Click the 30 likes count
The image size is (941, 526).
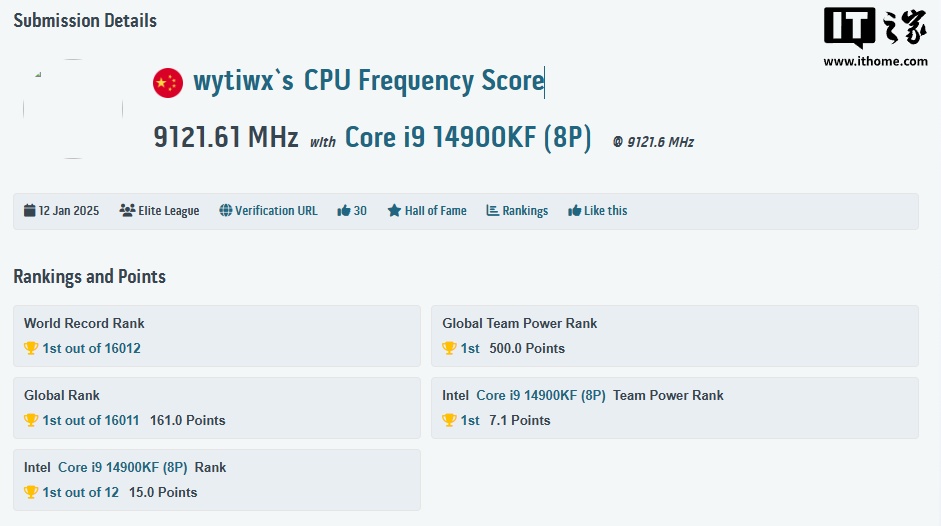pyautogui.click(x=360, y=211)
